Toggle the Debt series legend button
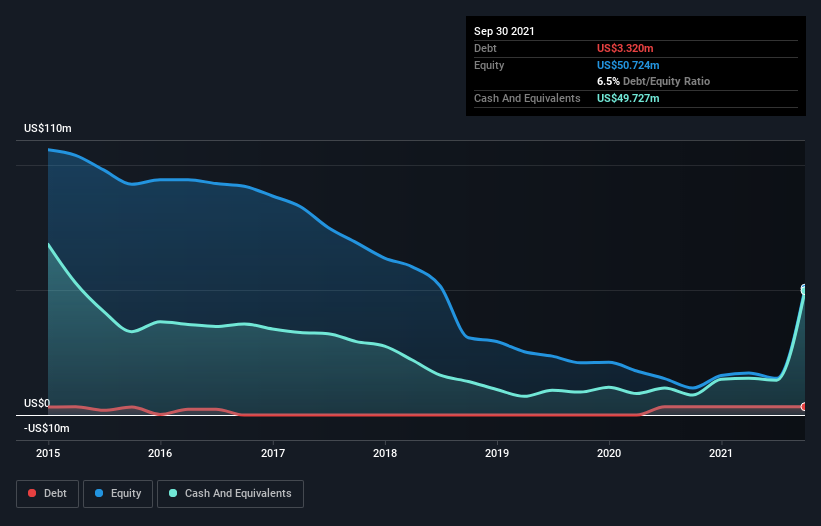 tap(47, 494)
